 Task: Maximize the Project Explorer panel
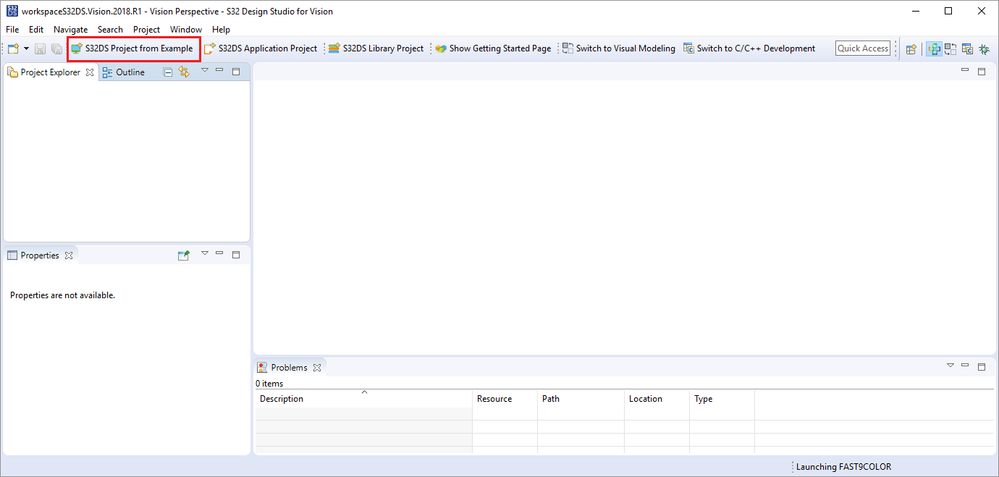pyautogui.click(x=236, y=71)
